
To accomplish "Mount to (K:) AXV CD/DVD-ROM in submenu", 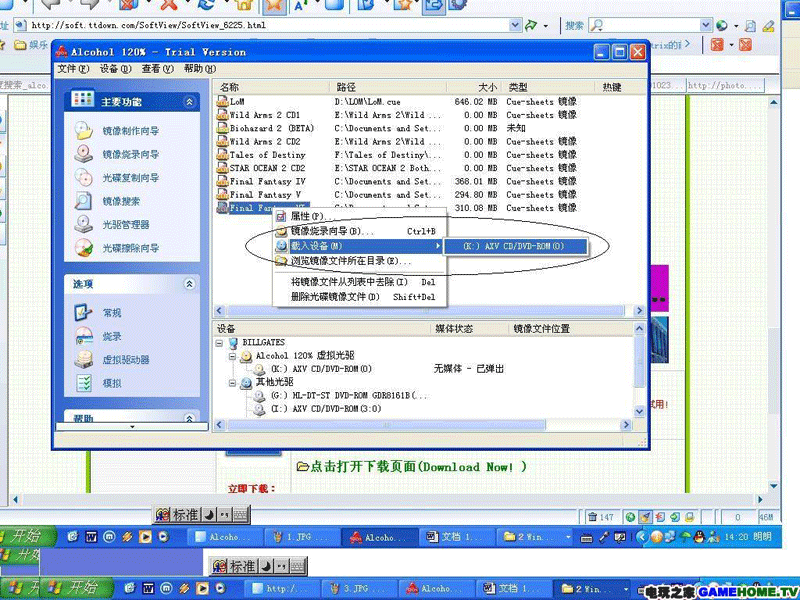I will (516, 246).
